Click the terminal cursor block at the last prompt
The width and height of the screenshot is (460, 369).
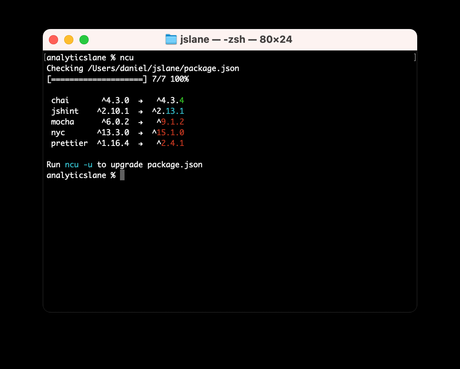(x=122, y=175)
